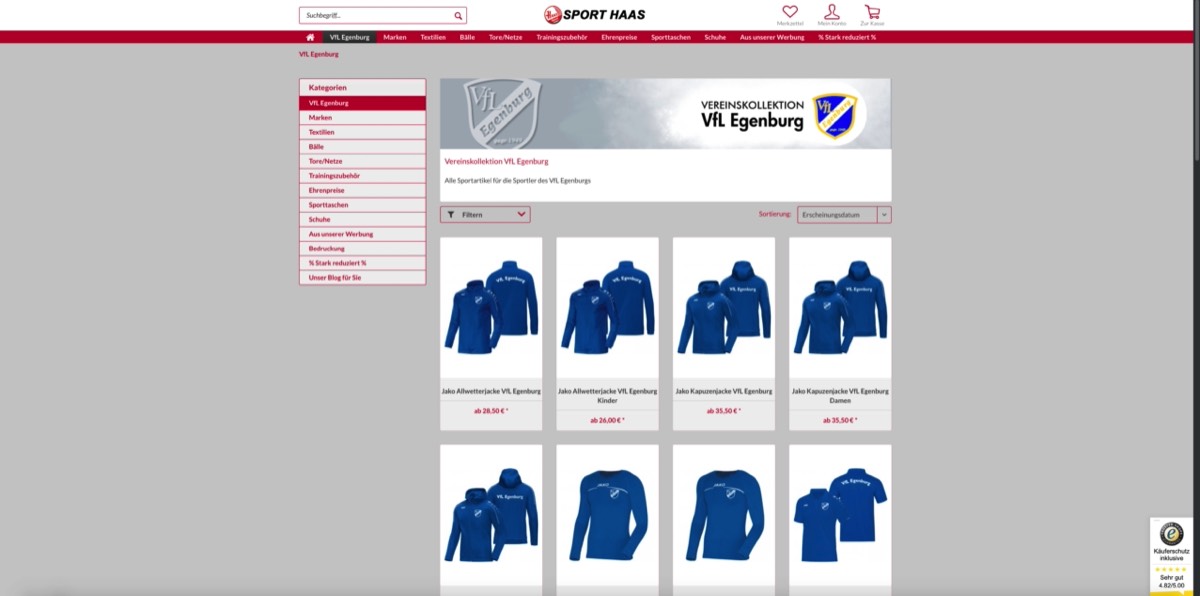Viewport: 1200px width, 596px height.
Task: Select Schuhe in Kategorien sidebar
Action: 362,219
